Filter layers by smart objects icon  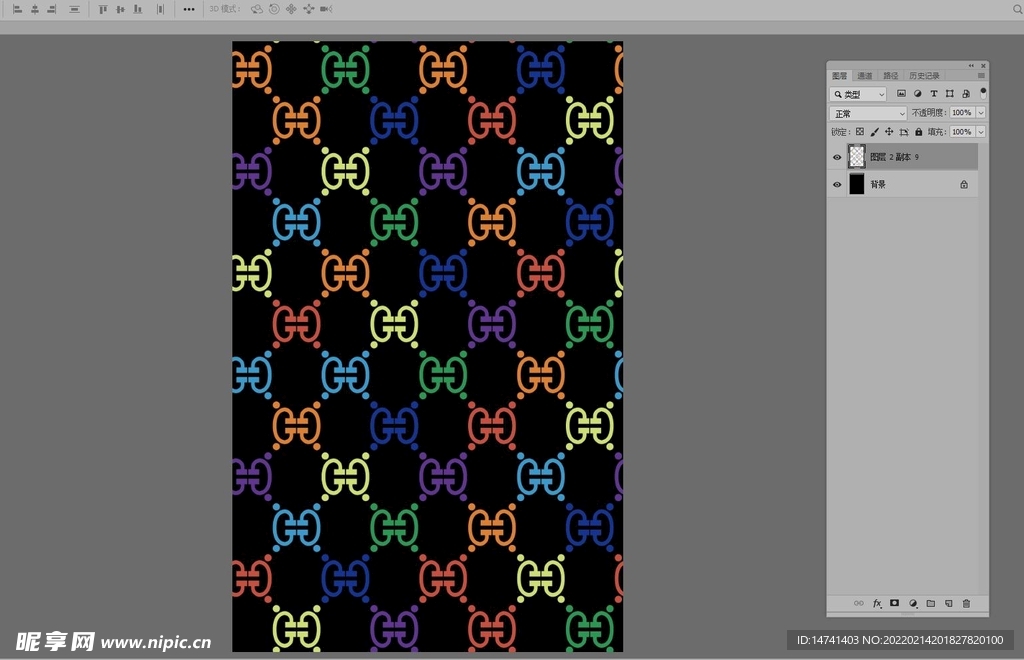966,93
